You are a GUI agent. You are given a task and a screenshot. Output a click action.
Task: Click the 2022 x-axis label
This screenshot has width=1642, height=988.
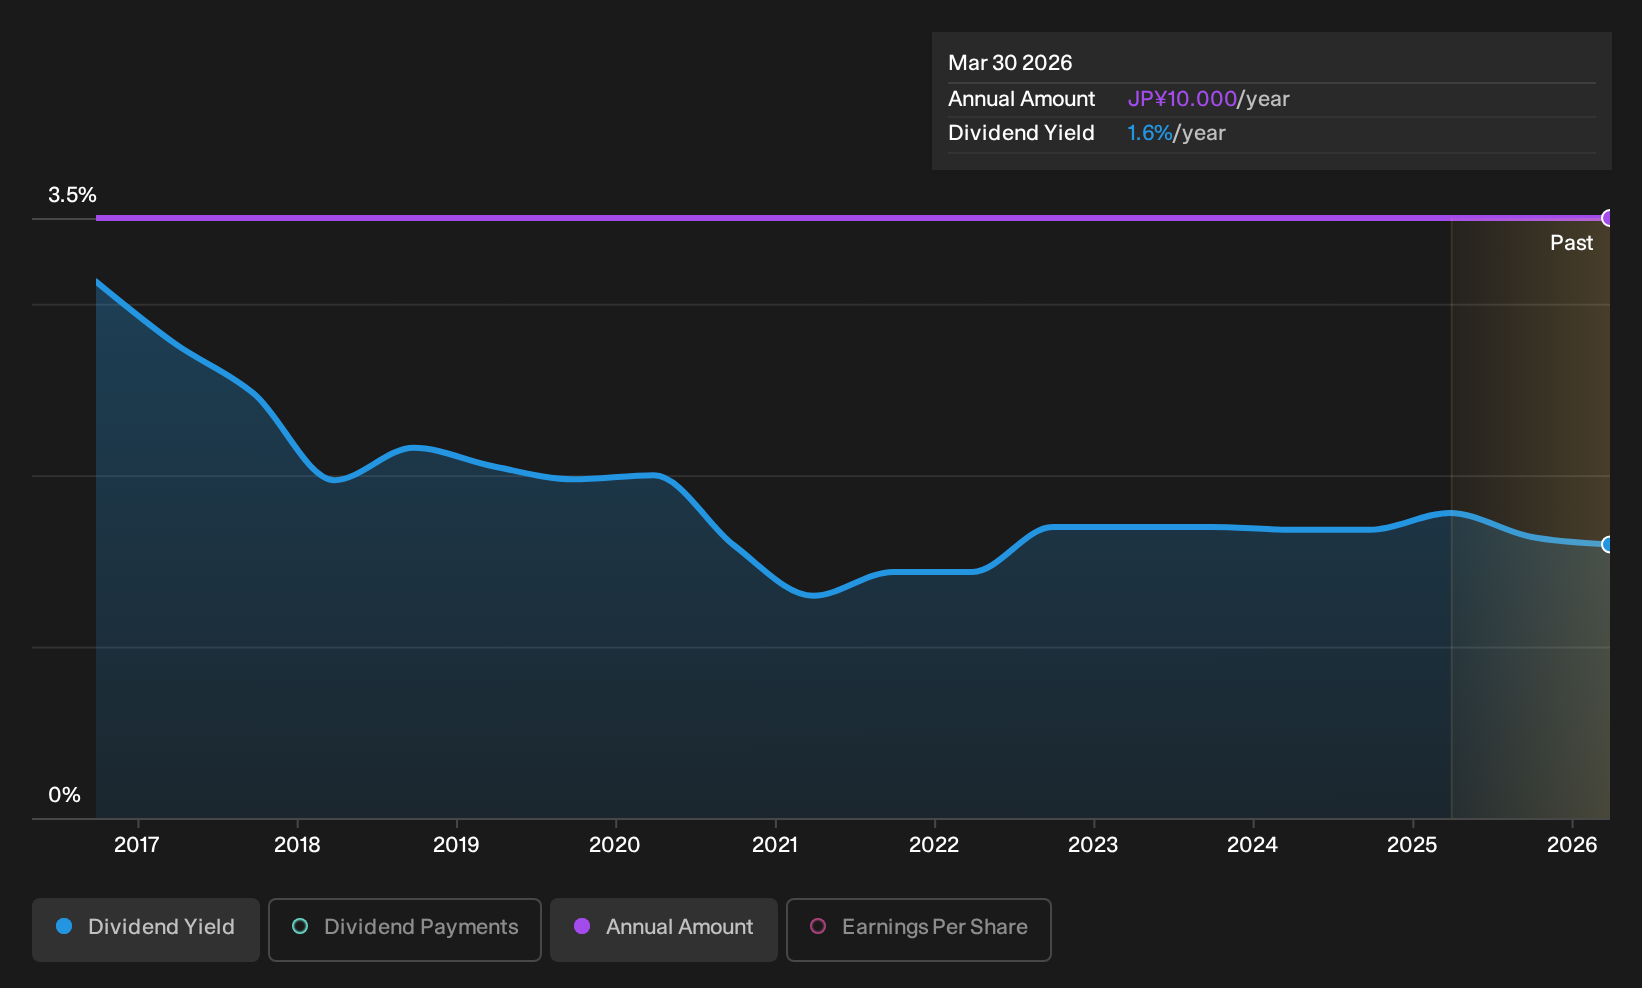tap(934, 845)
